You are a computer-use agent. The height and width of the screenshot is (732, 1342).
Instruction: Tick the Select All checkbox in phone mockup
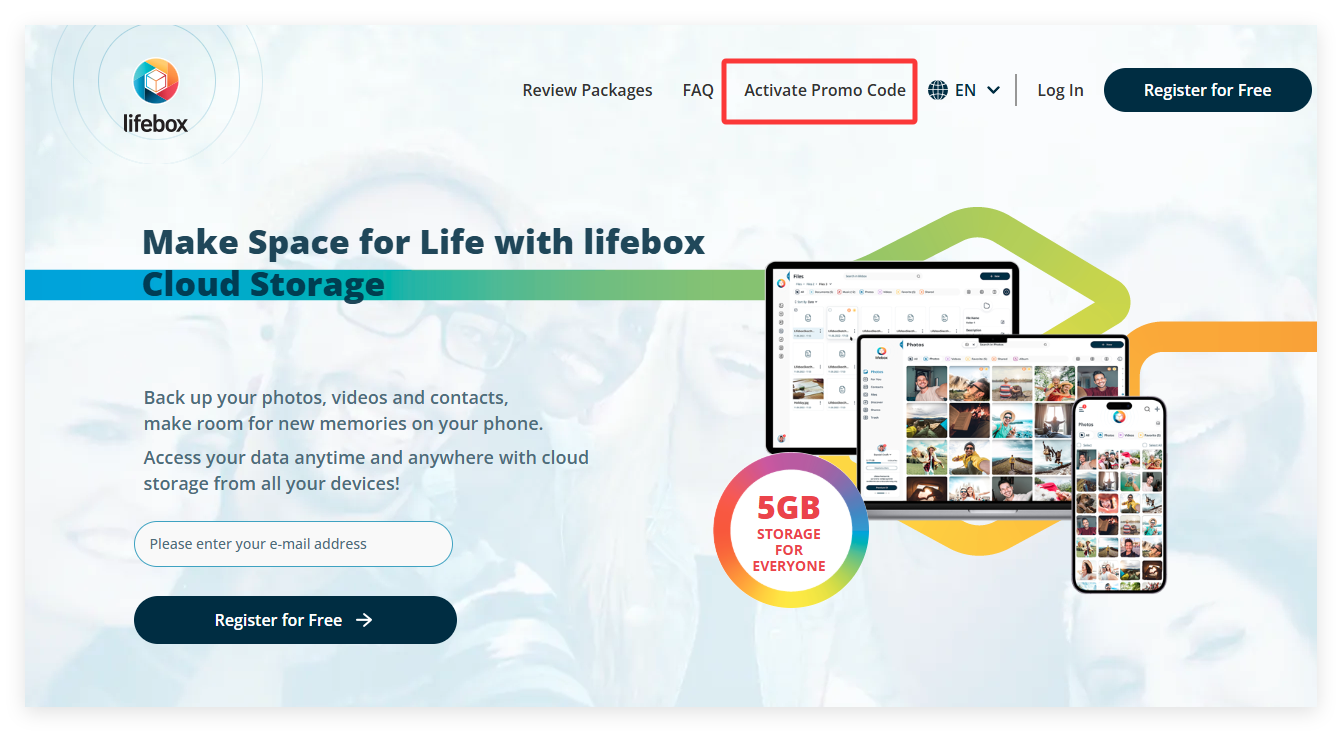[1145, 445]
